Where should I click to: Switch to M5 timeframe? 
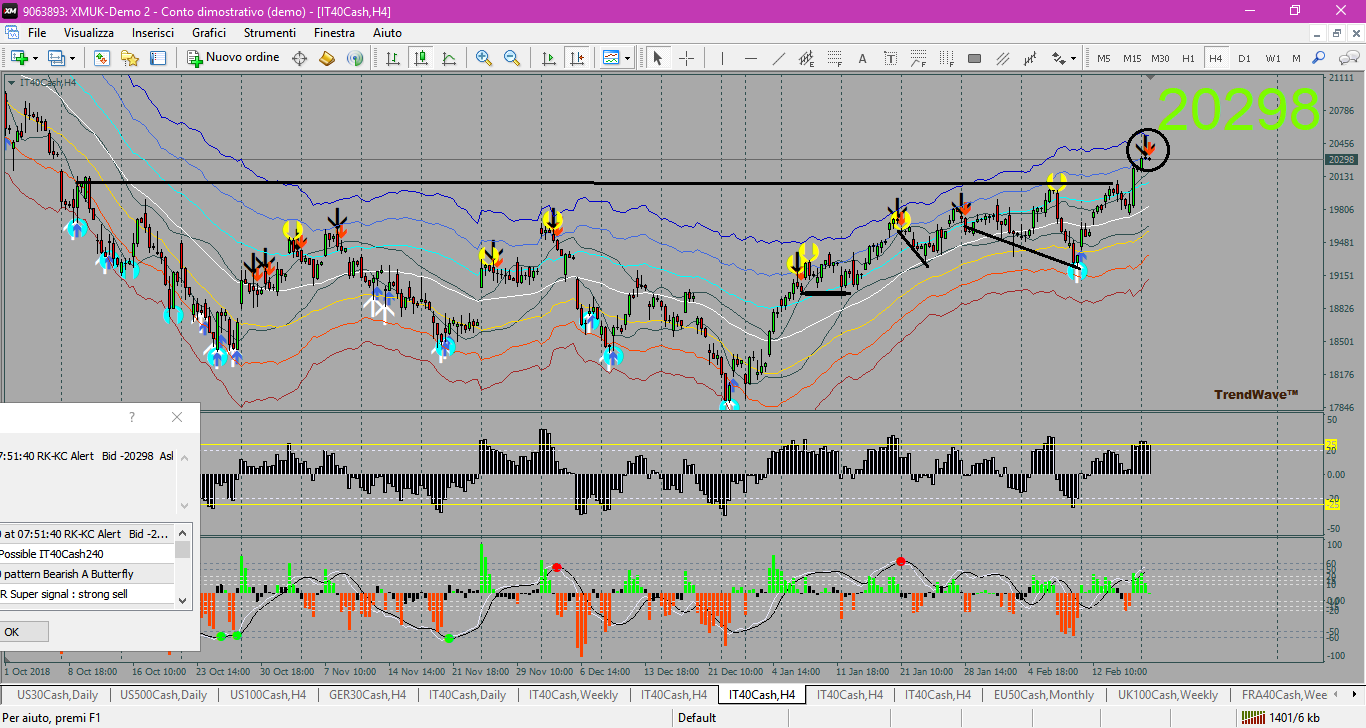coord(1103,58)
